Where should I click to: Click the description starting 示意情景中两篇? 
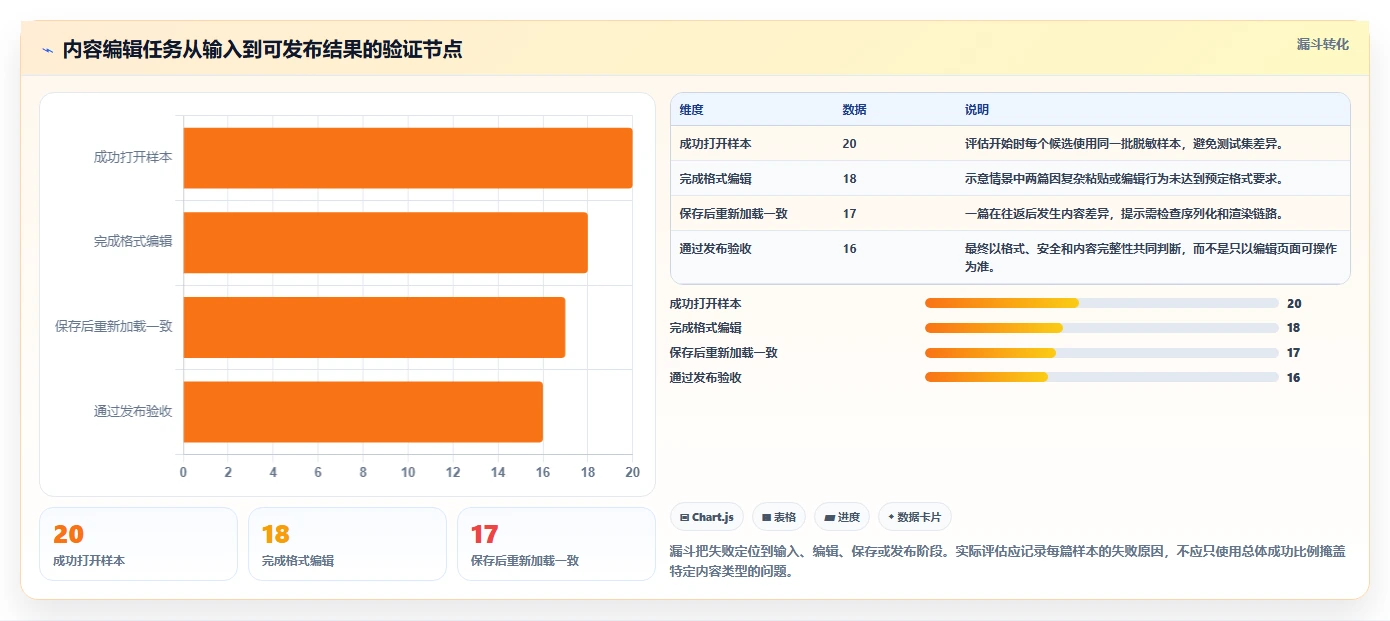1124,178
